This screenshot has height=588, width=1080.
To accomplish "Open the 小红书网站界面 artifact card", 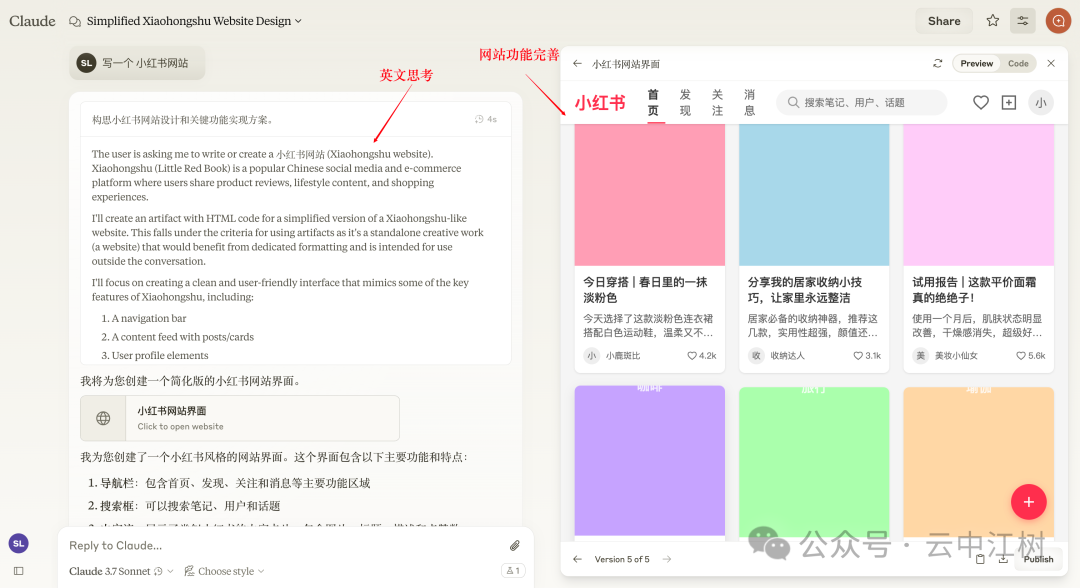I will (x=240, y=418).
